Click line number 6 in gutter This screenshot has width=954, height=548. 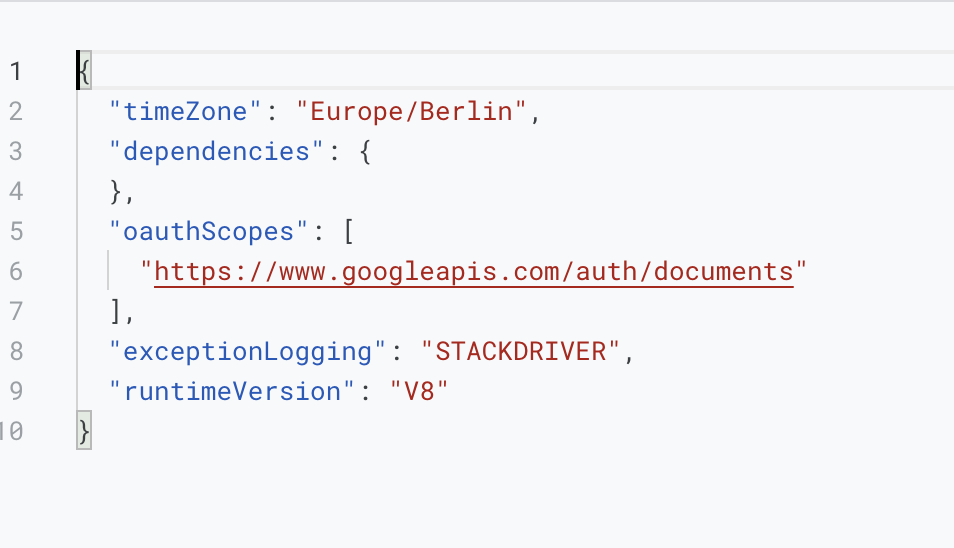16,271
